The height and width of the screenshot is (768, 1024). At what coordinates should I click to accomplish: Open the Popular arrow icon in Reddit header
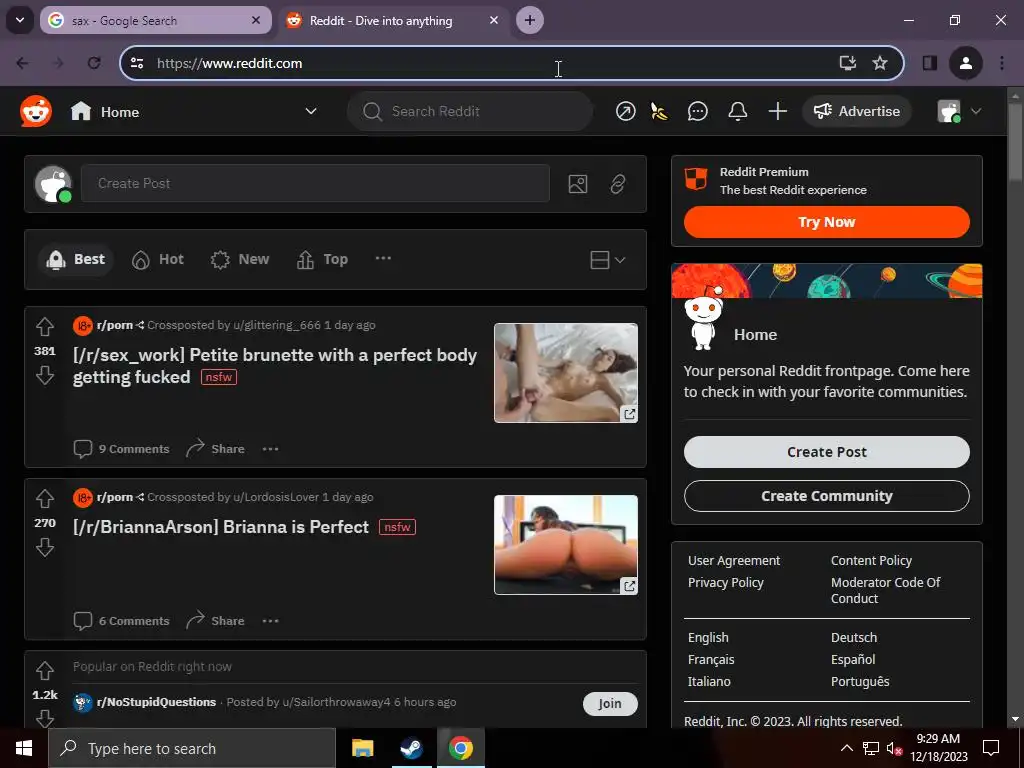click(x=625, y=112)
